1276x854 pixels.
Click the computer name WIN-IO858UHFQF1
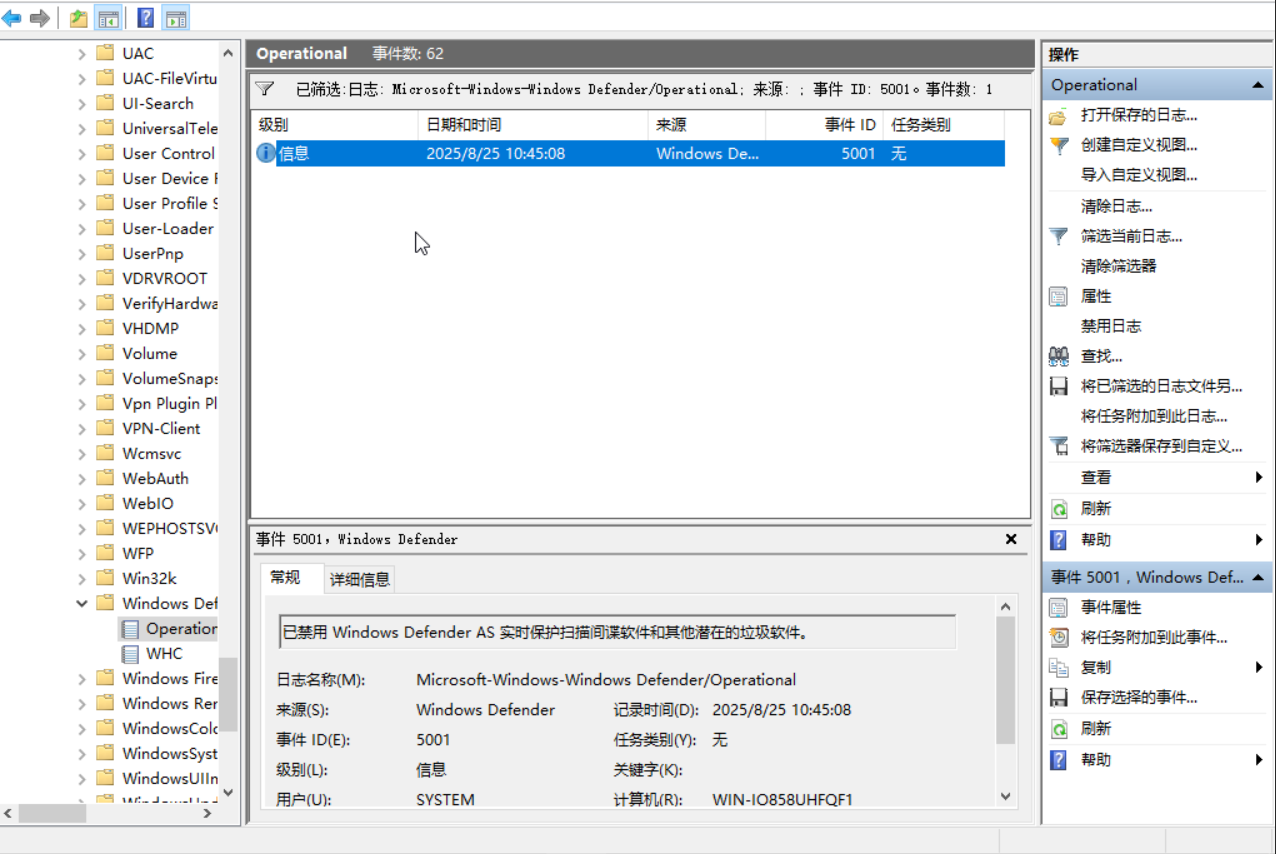(782, 800)
